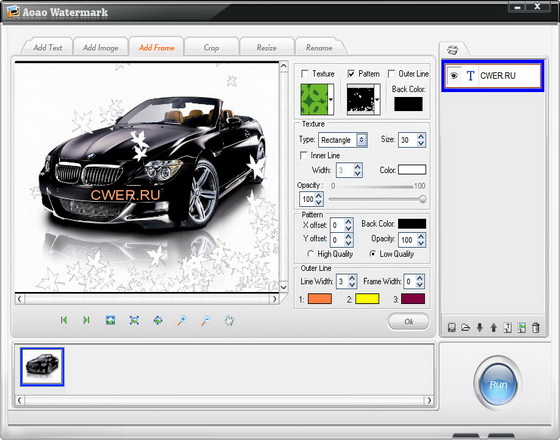
Task: Expand the black pattern picker dropdown
Action: tap(377, 100)
